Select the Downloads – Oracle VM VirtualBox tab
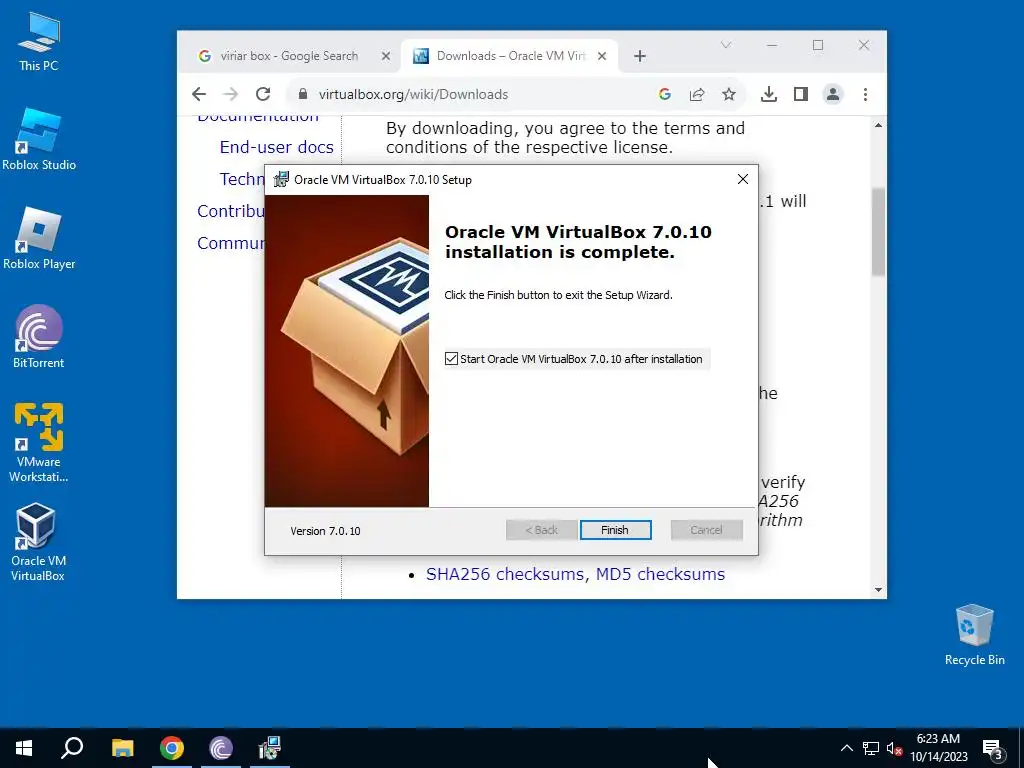This screenshot has height=768, width=1024. tap(511, 56)
